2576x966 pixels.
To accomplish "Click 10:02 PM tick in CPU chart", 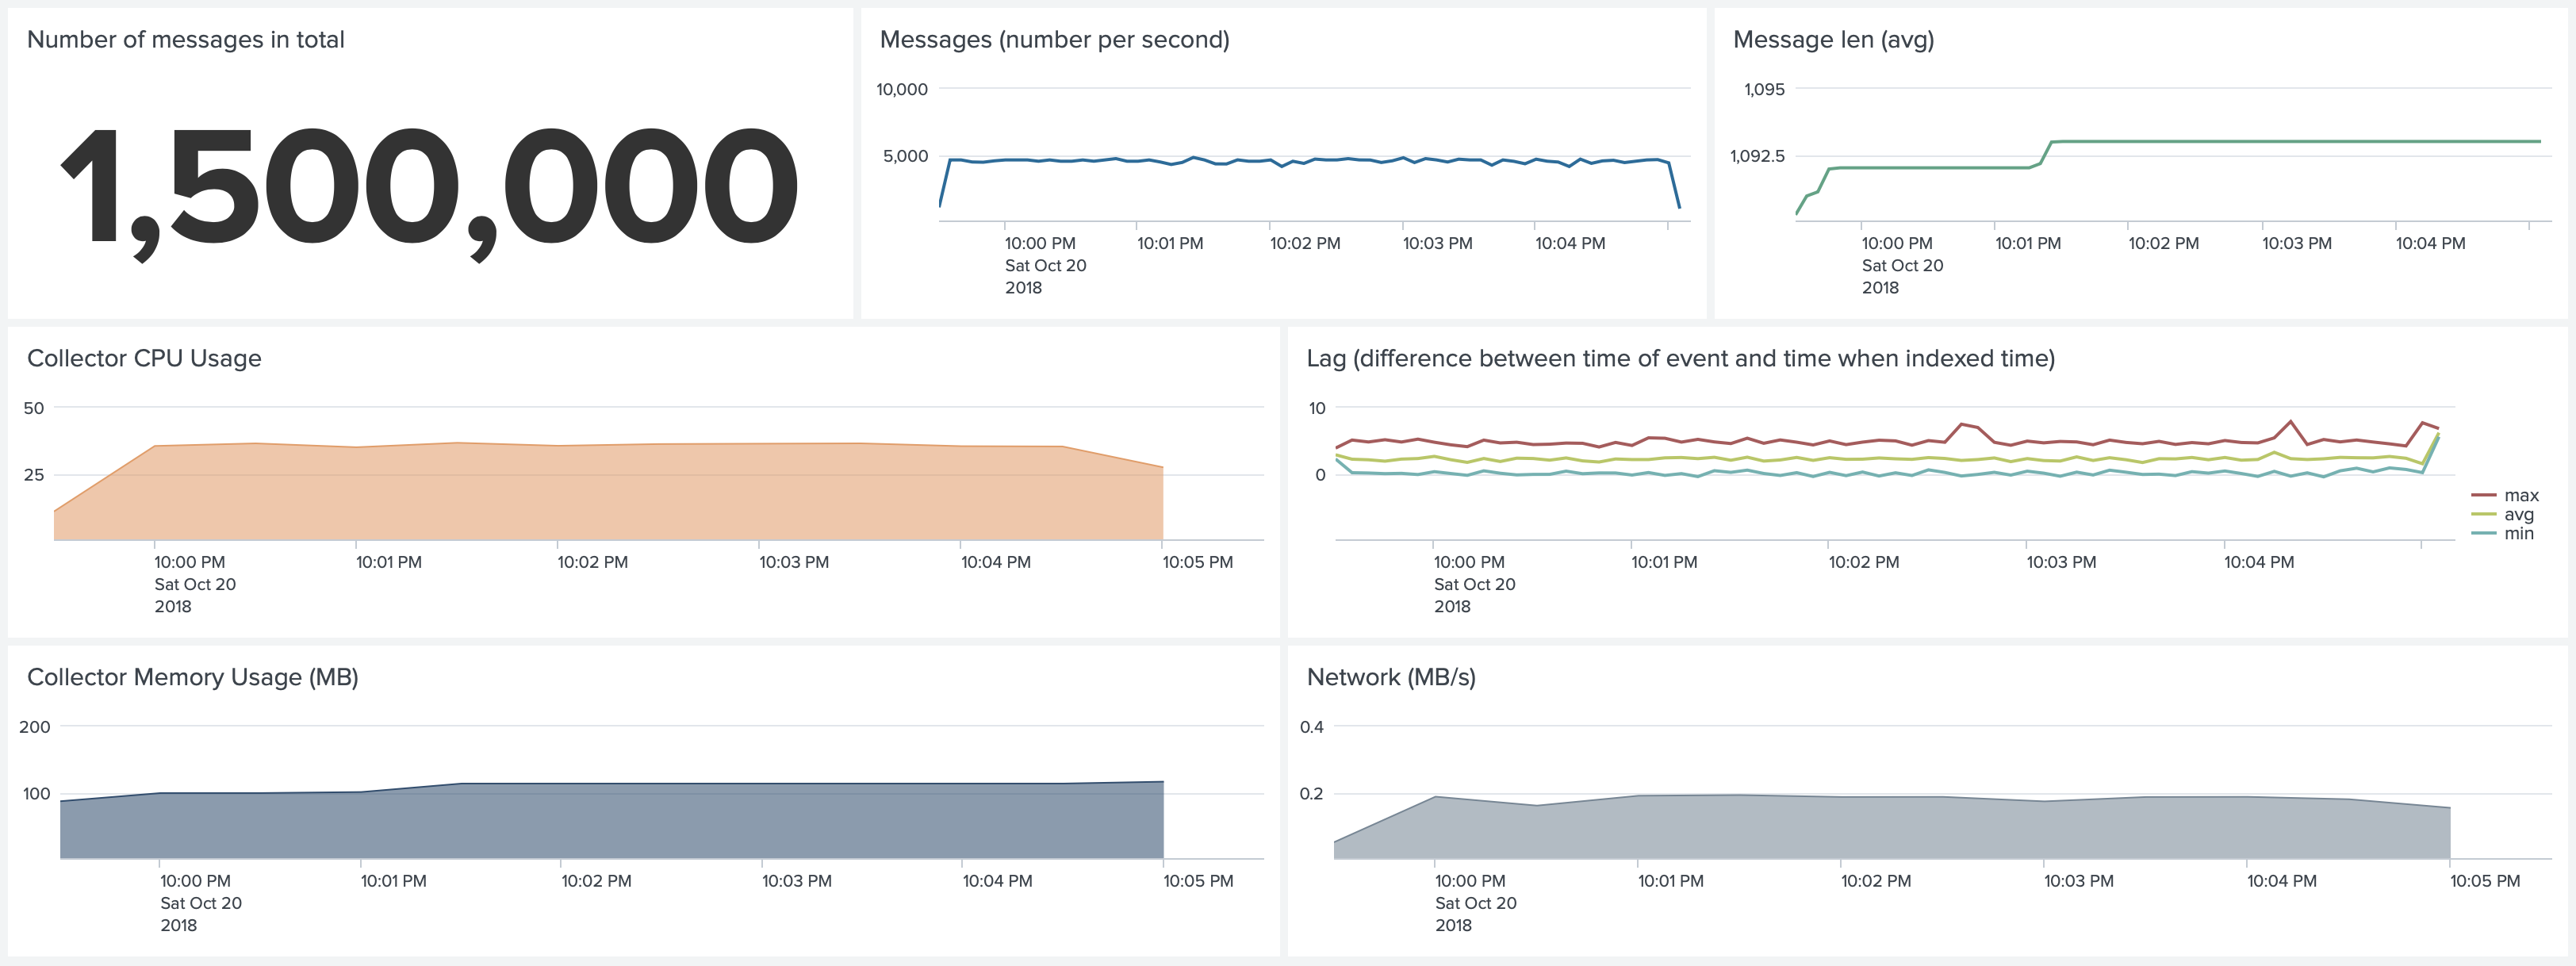I will pyautogui.click(x=592, y=562).
